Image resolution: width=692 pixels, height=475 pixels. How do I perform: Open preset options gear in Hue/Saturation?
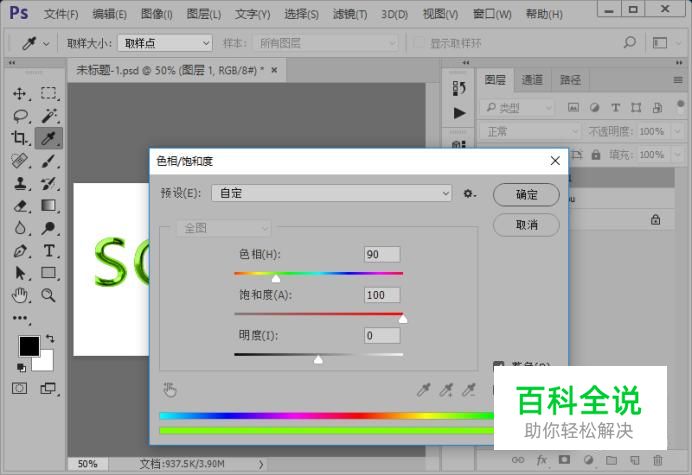point(469,193)
